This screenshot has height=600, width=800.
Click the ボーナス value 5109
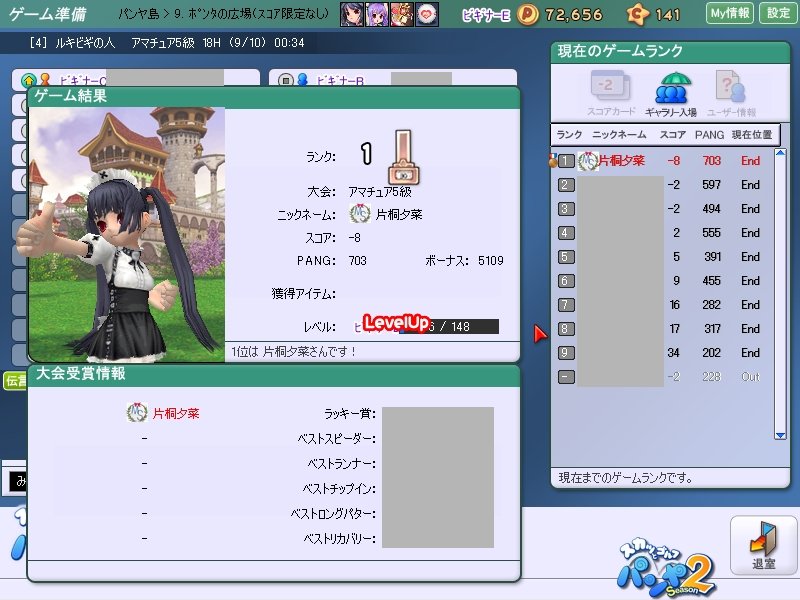tap(490, 261)
